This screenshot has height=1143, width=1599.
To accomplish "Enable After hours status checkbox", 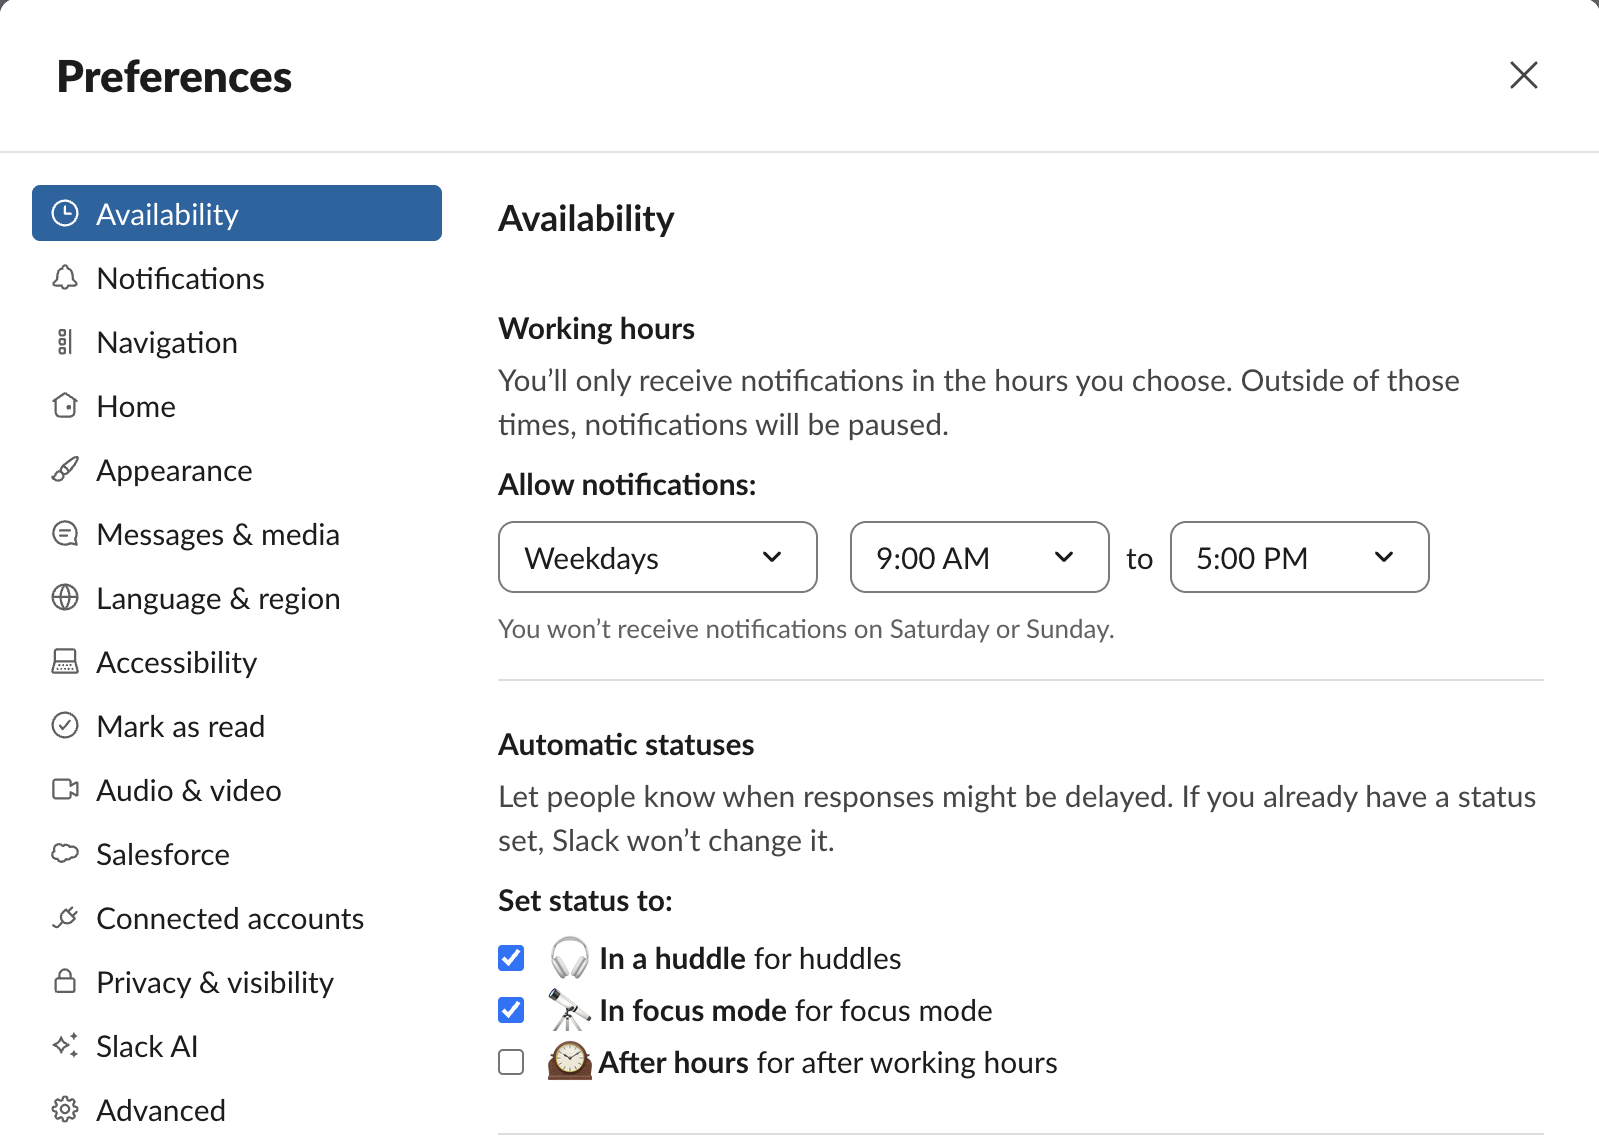I will click(x=511, y=1062).
